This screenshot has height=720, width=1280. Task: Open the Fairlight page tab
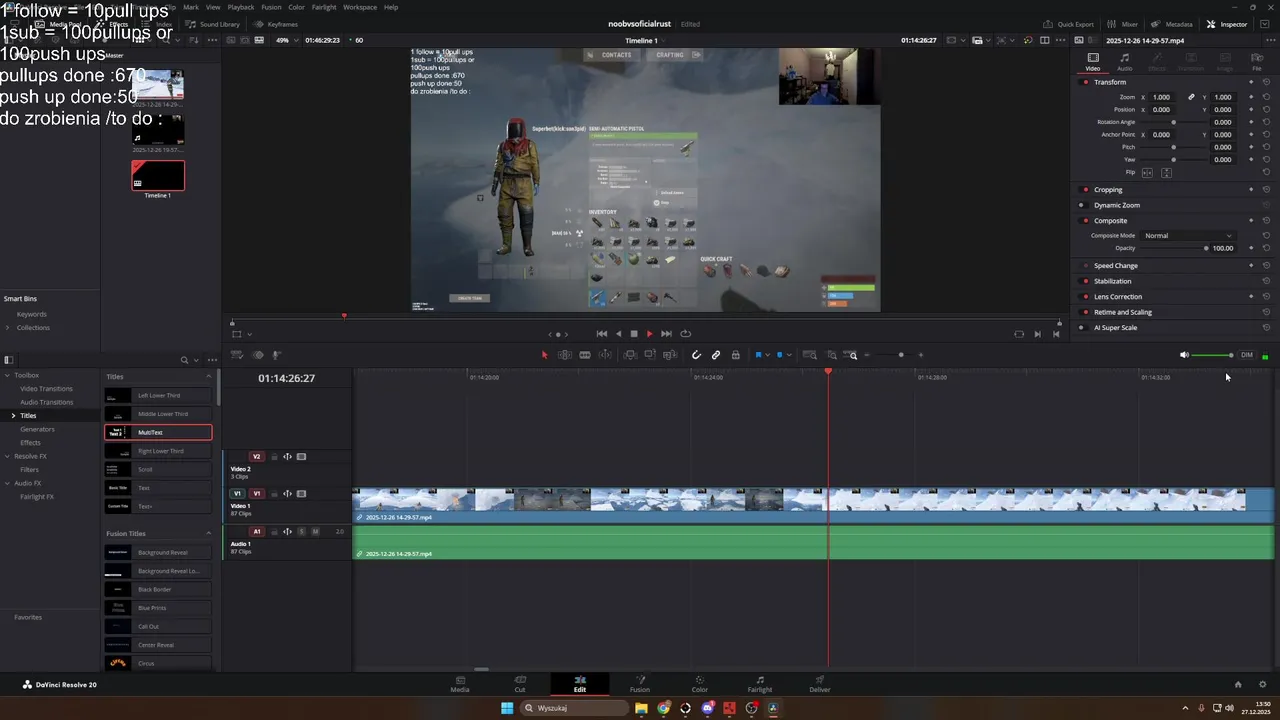tap(760, 684)
